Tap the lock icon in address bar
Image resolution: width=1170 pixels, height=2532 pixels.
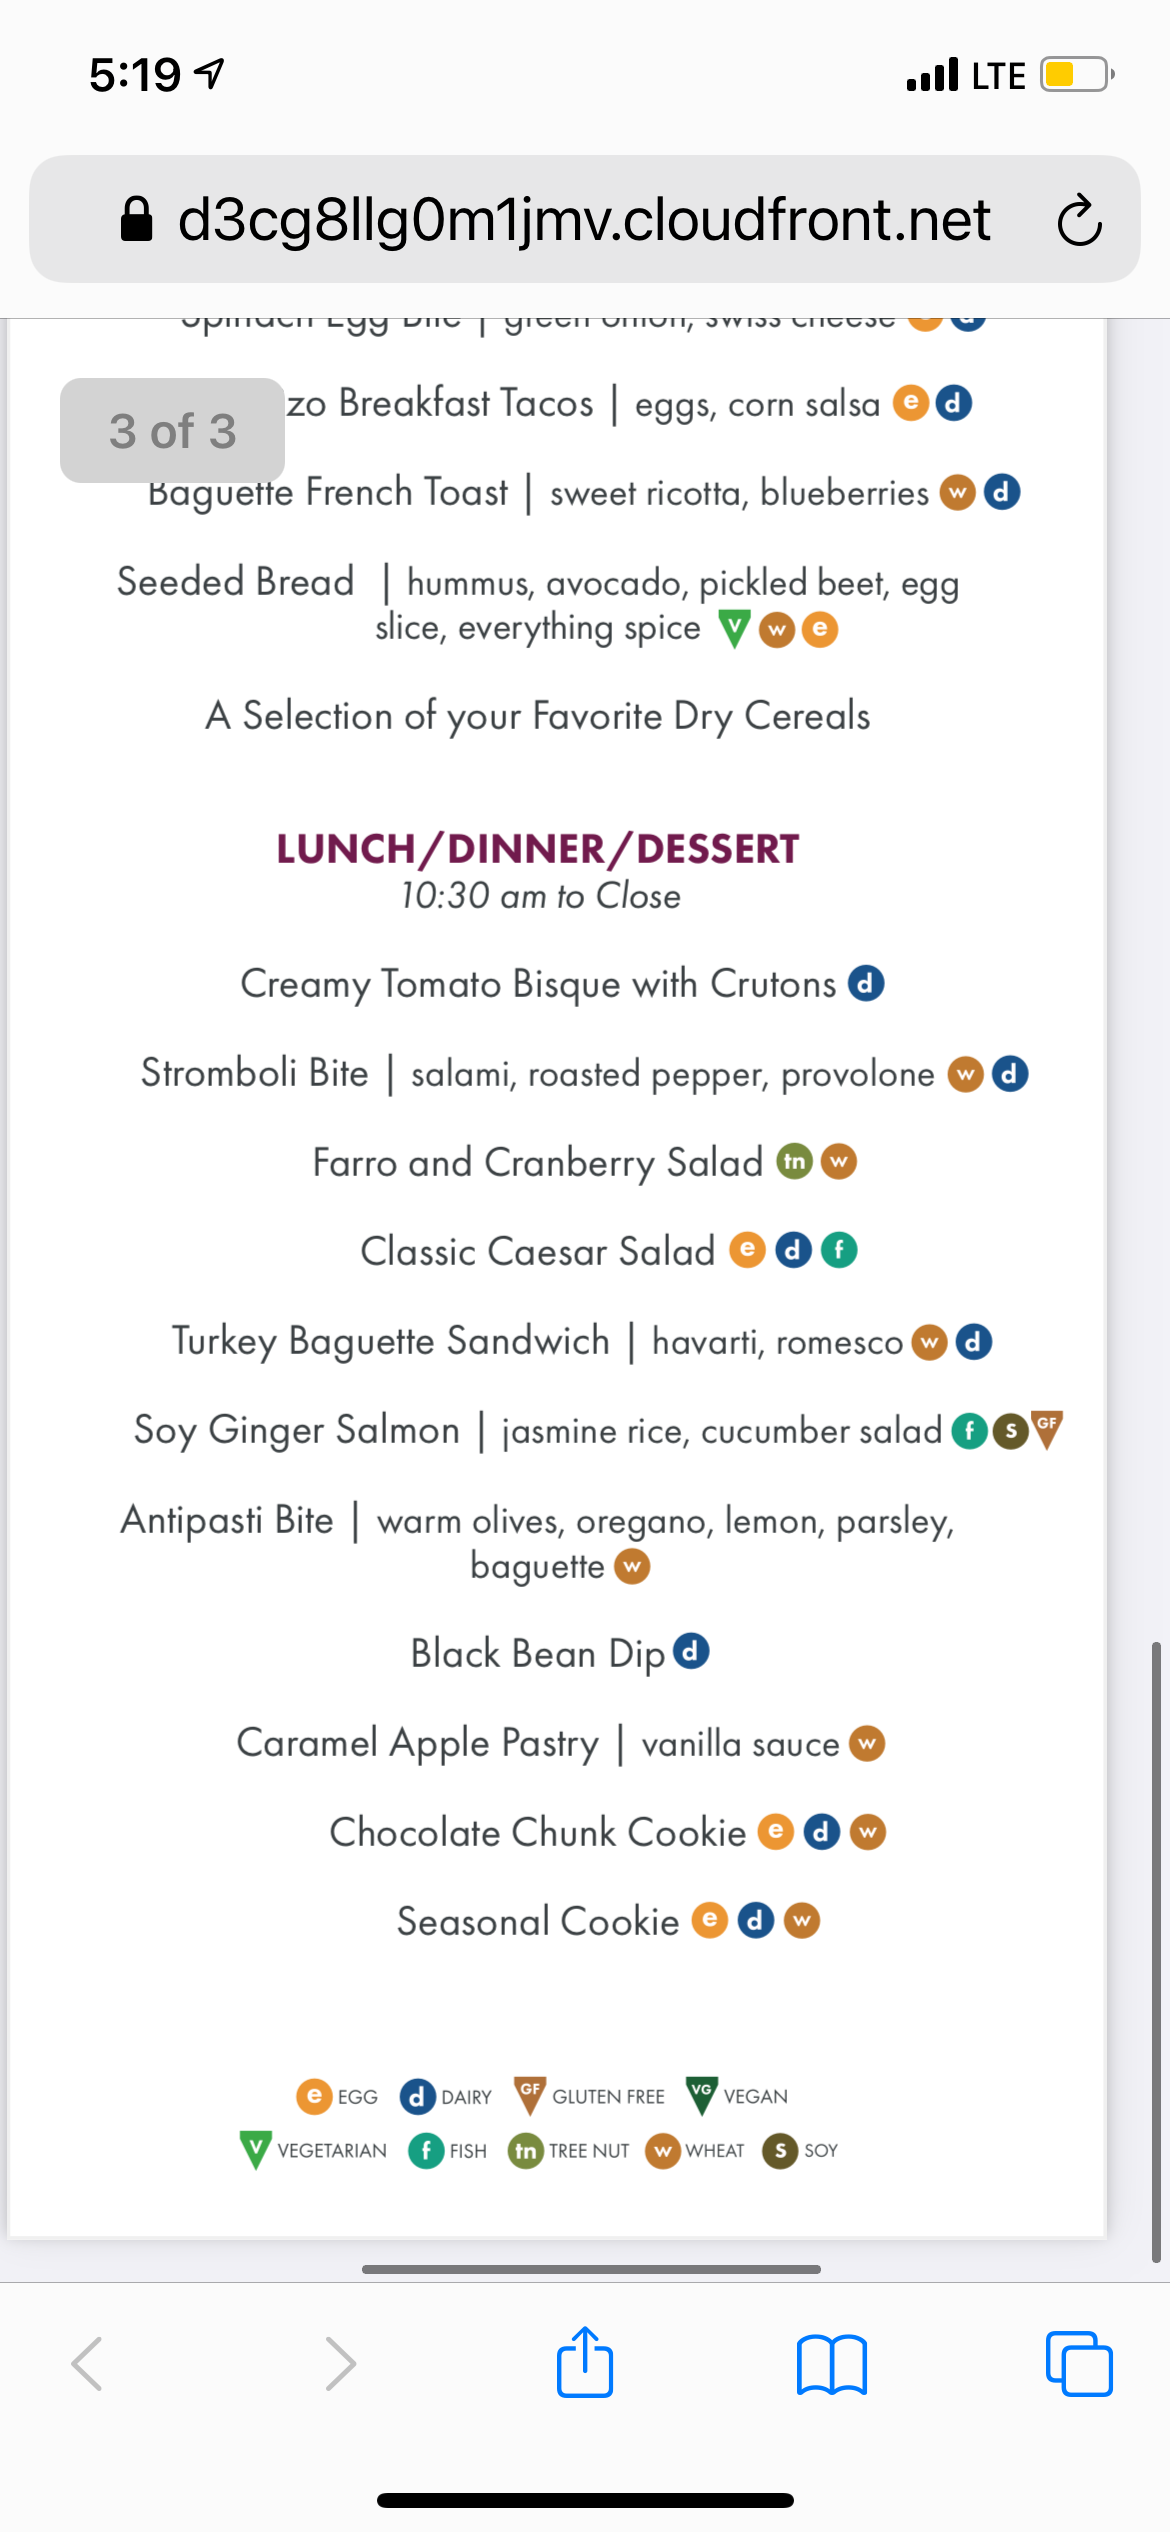137,220
